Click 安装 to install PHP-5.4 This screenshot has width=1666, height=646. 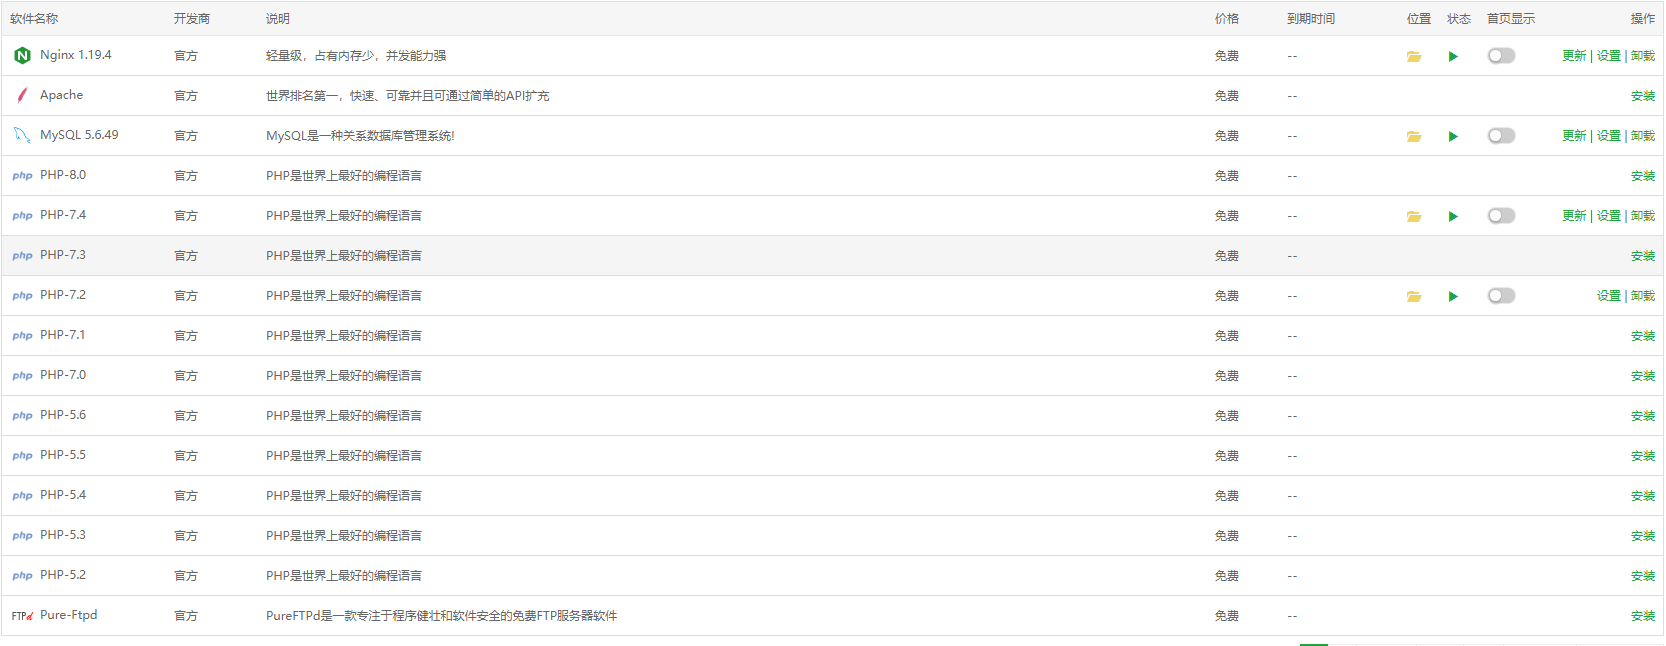1643,496
